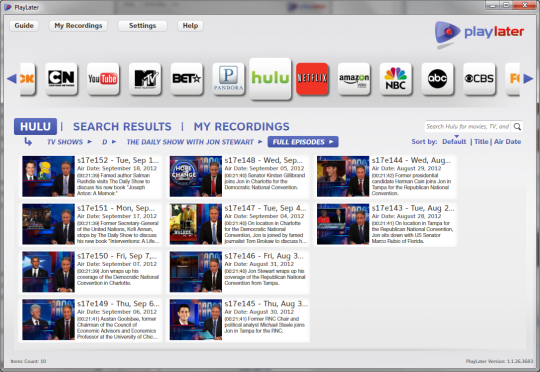Image resolution: width=540 pixels, height=372 pixels.
Task: Open episode s17e143 thumbnail
Action: [x=343, y=224]
